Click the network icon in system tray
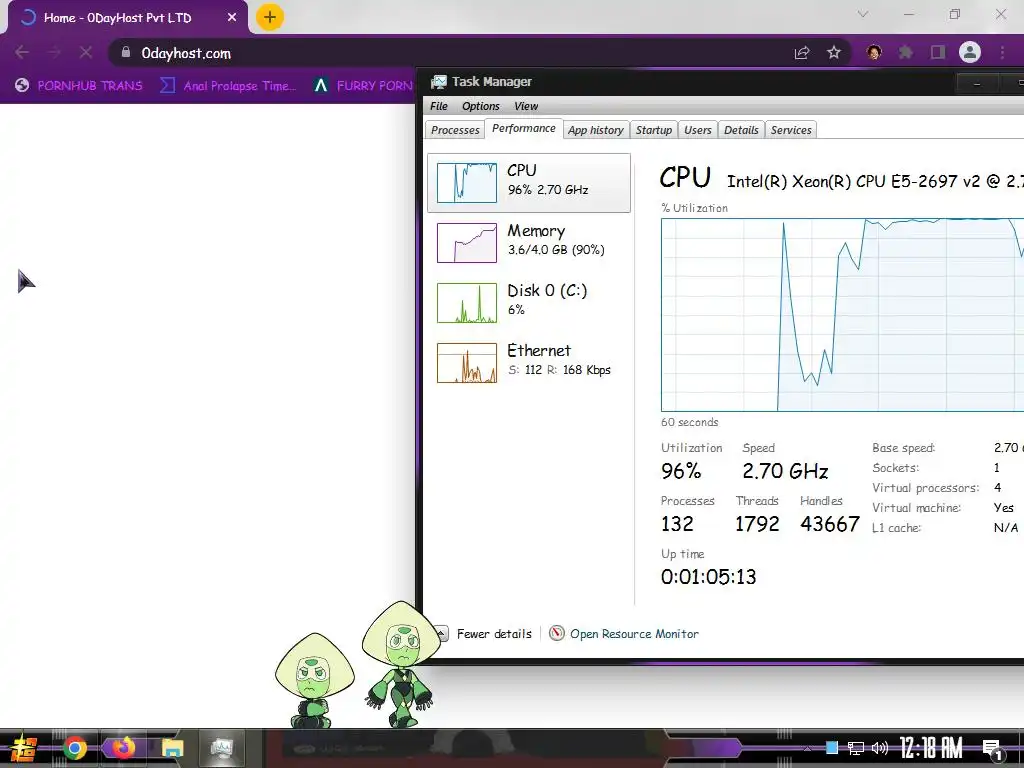Viewport: 1024px width, 768px height. tap(856, 748)
